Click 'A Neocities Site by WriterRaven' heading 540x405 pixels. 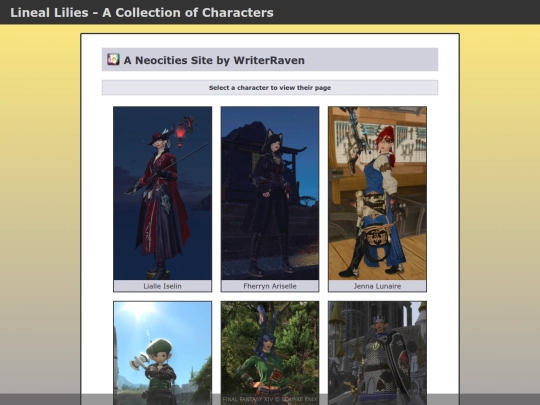(x=214, y=60)
